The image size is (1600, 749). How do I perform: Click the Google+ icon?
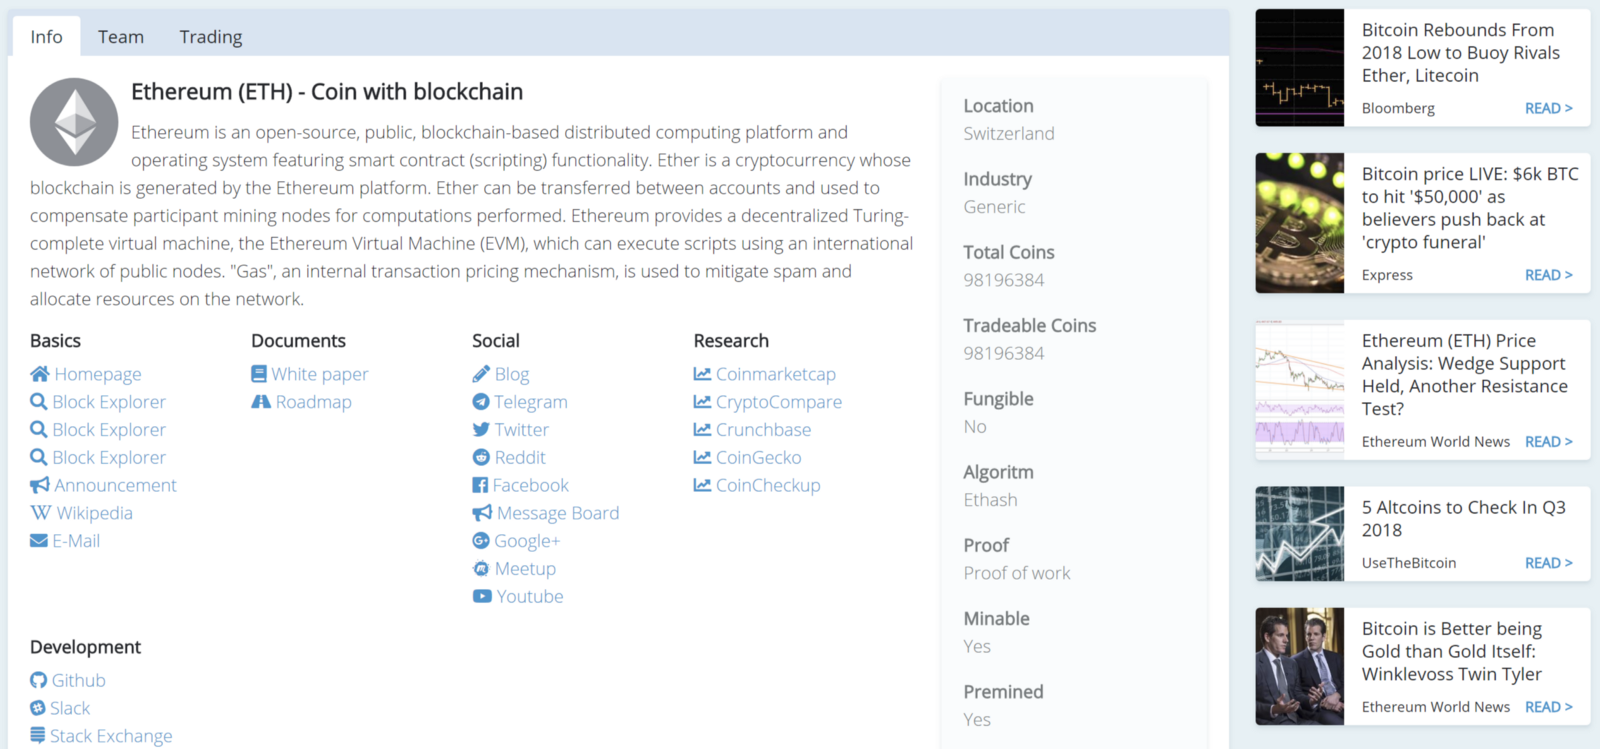coord(481,541)
